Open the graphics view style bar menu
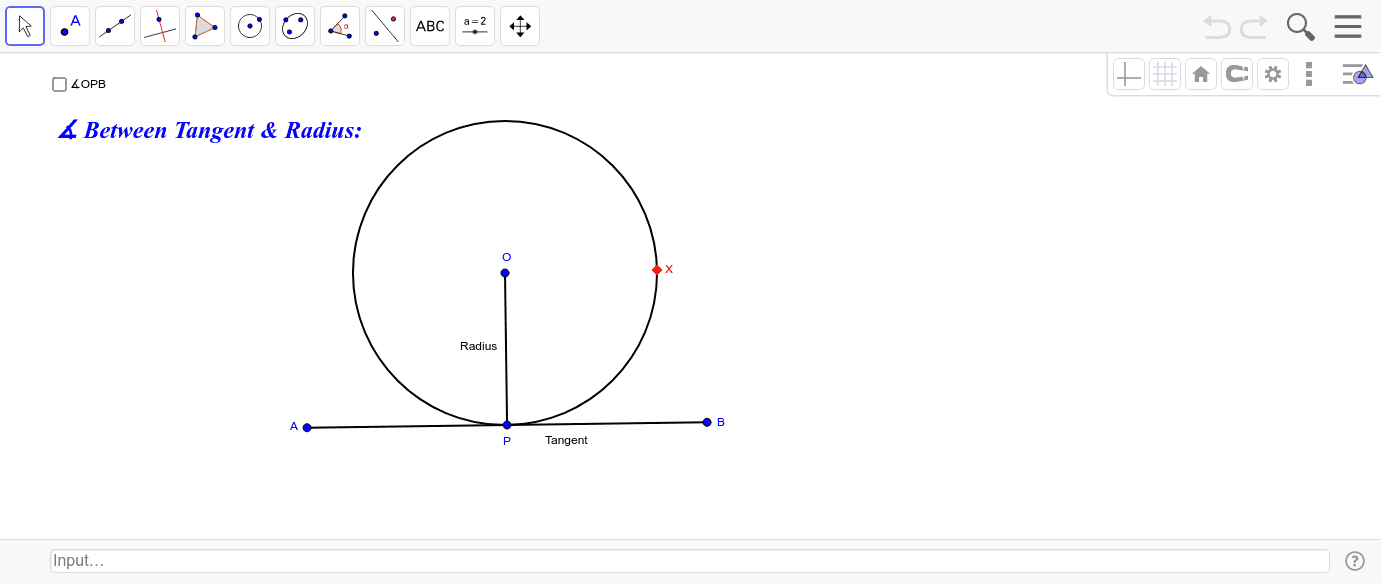Screen dimensions: 1382x584 click(x=1358, y=74)
